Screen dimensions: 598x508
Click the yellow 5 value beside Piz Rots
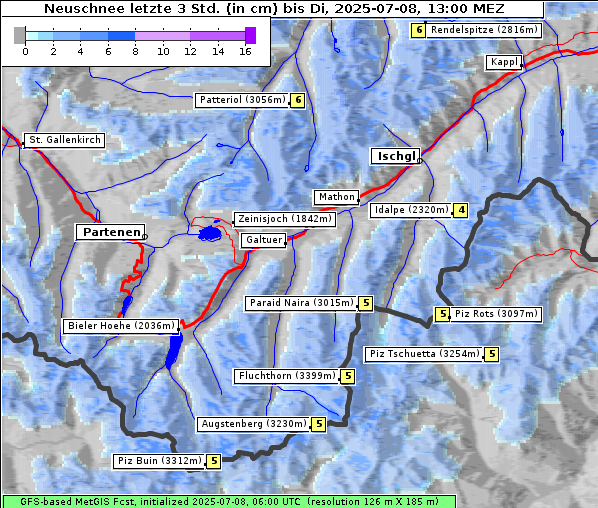click(442, 314)
